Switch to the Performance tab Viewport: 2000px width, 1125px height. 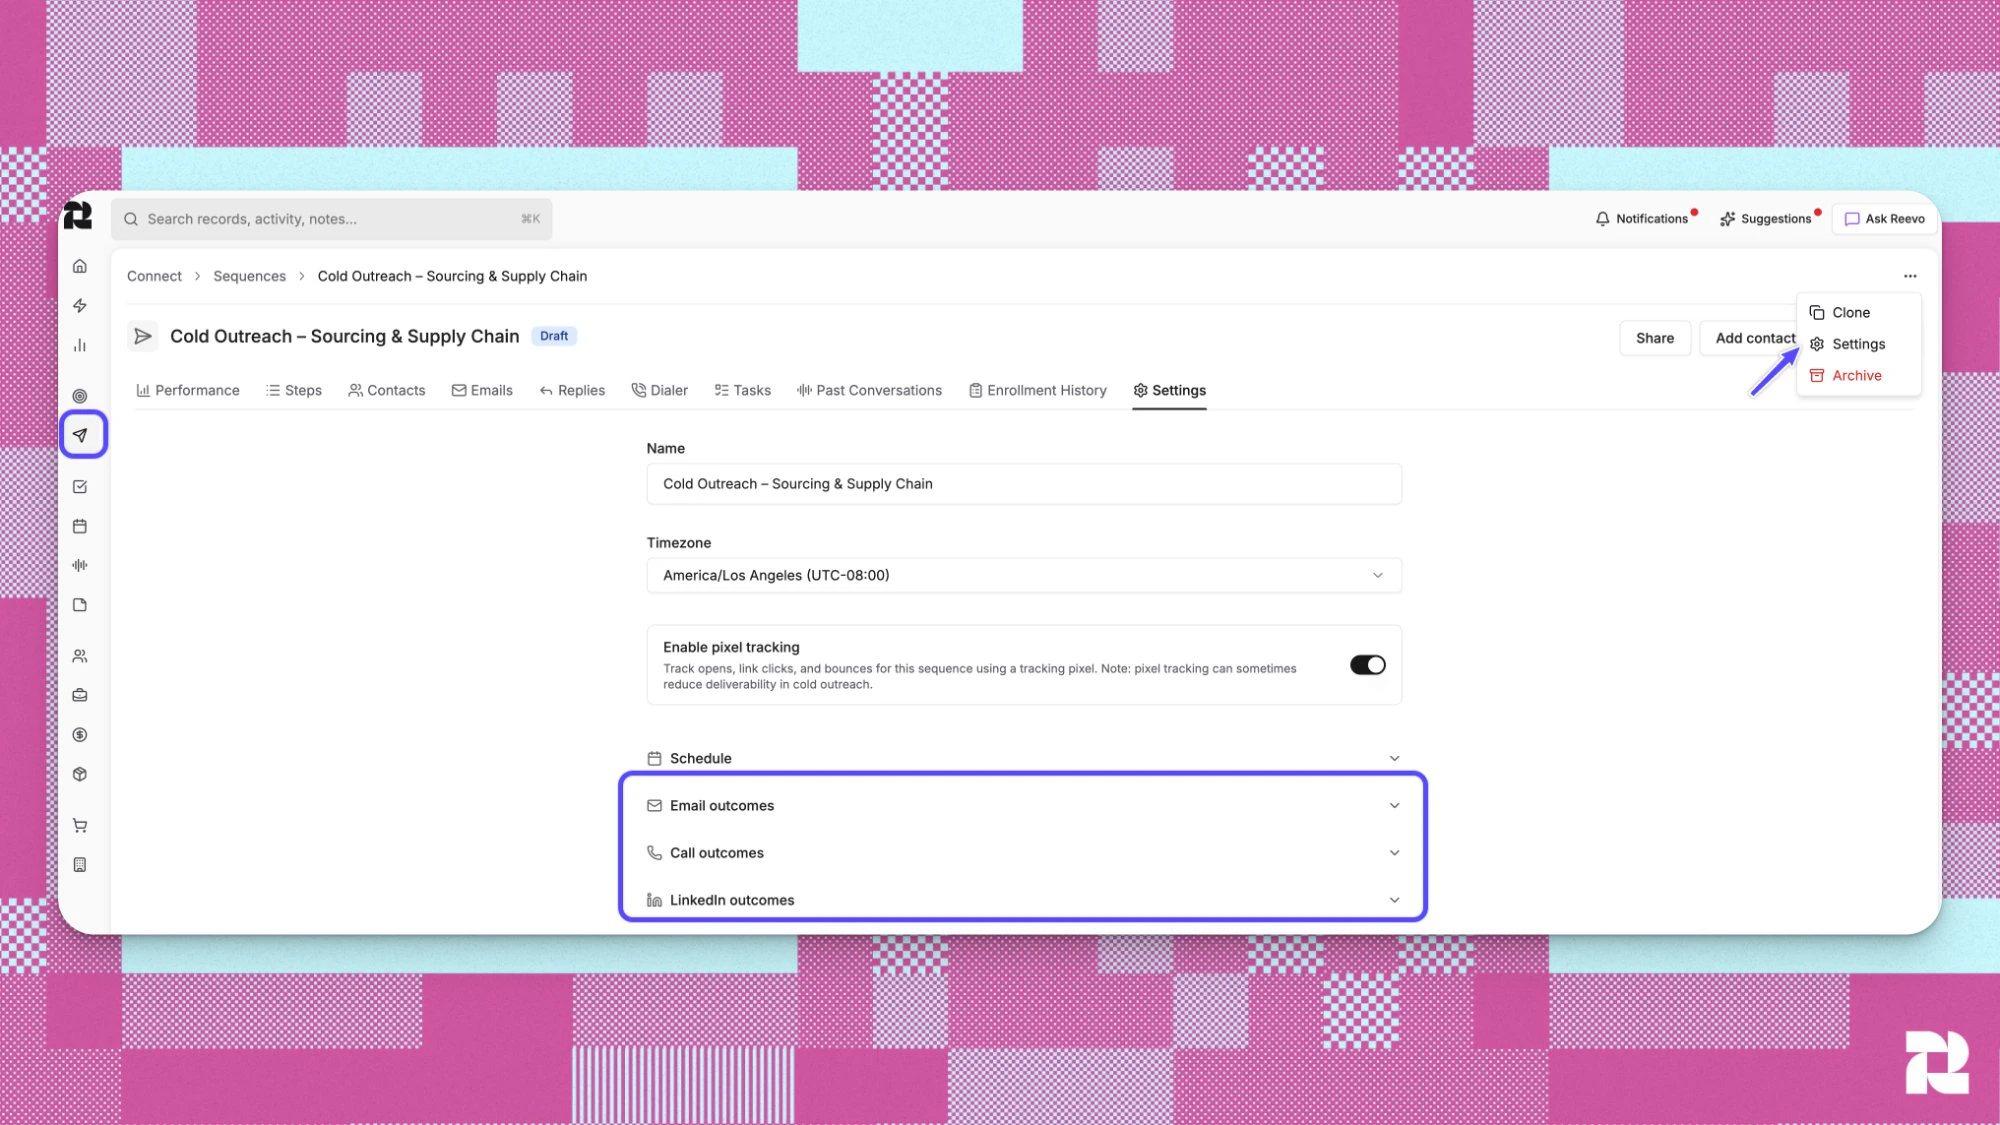click(x=188, y=390)
